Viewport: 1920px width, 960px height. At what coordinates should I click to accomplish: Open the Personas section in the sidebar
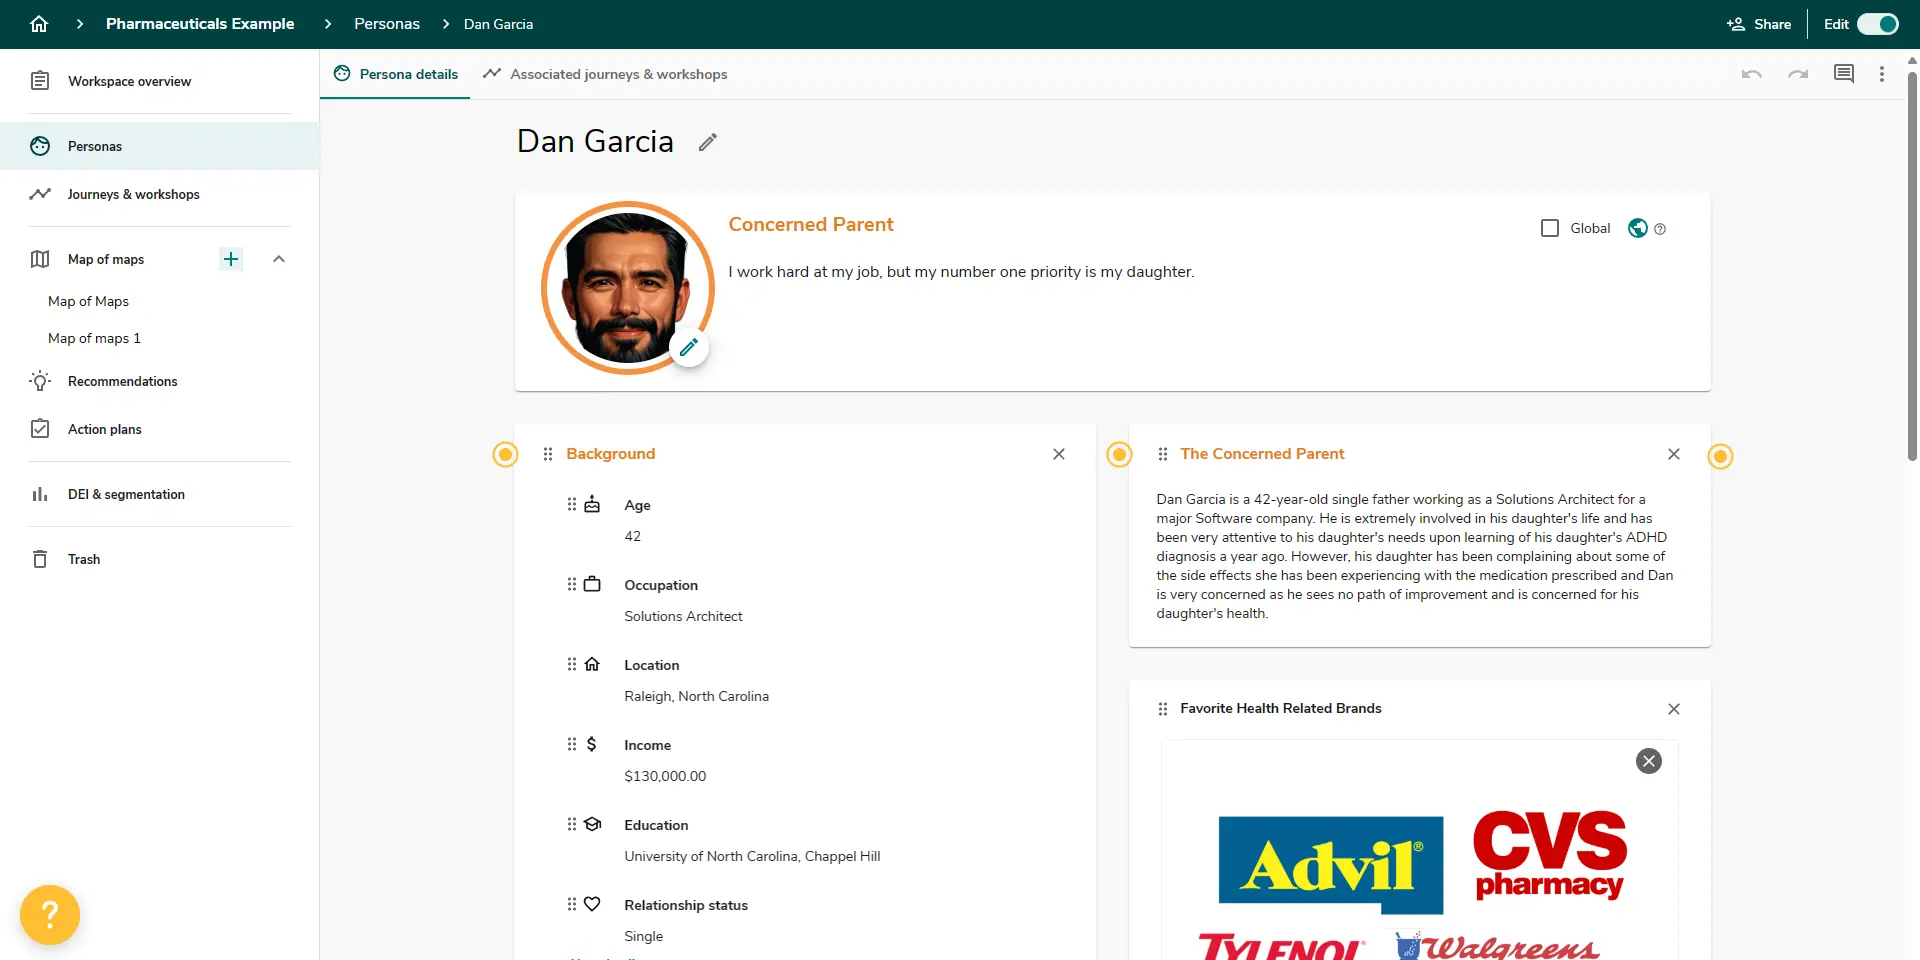coord(95,146)
